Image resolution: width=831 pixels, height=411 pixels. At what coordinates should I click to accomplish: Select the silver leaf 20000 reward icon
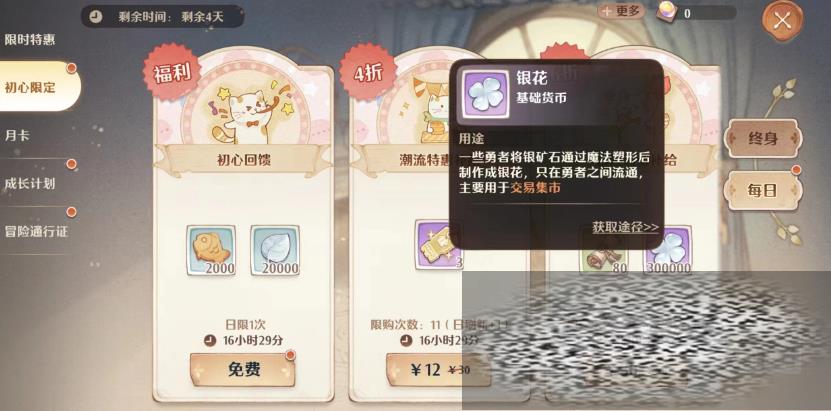pos(275,250)
